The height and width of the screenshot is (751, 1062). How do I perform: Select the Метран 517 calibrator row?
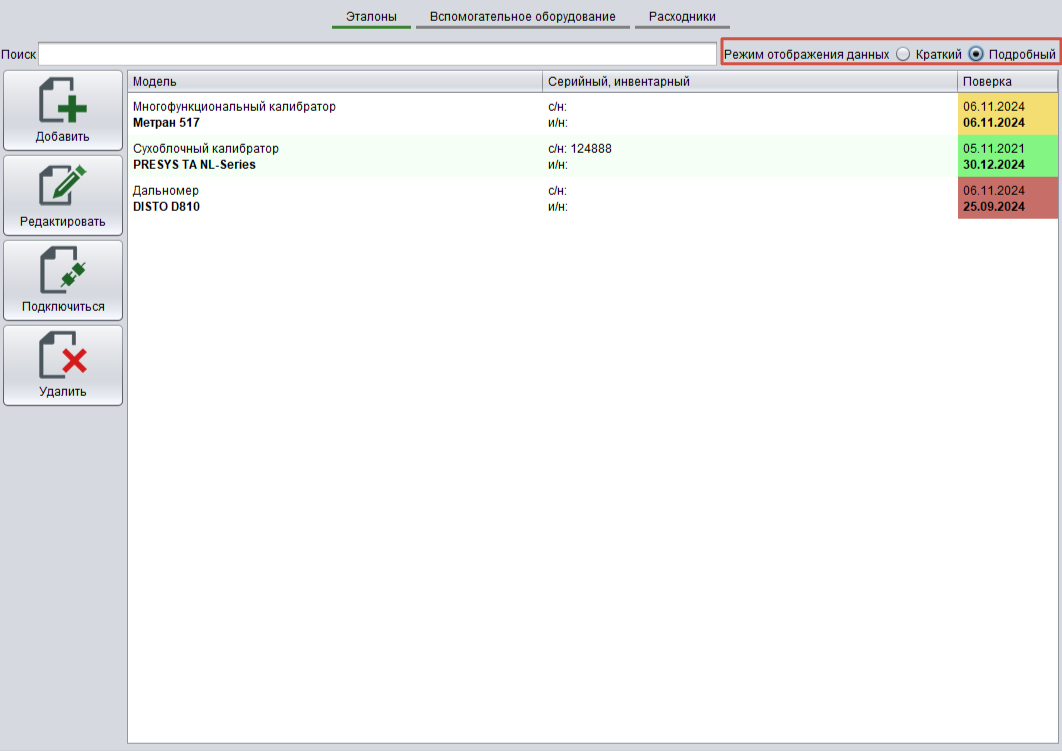[x=335, y=114]
